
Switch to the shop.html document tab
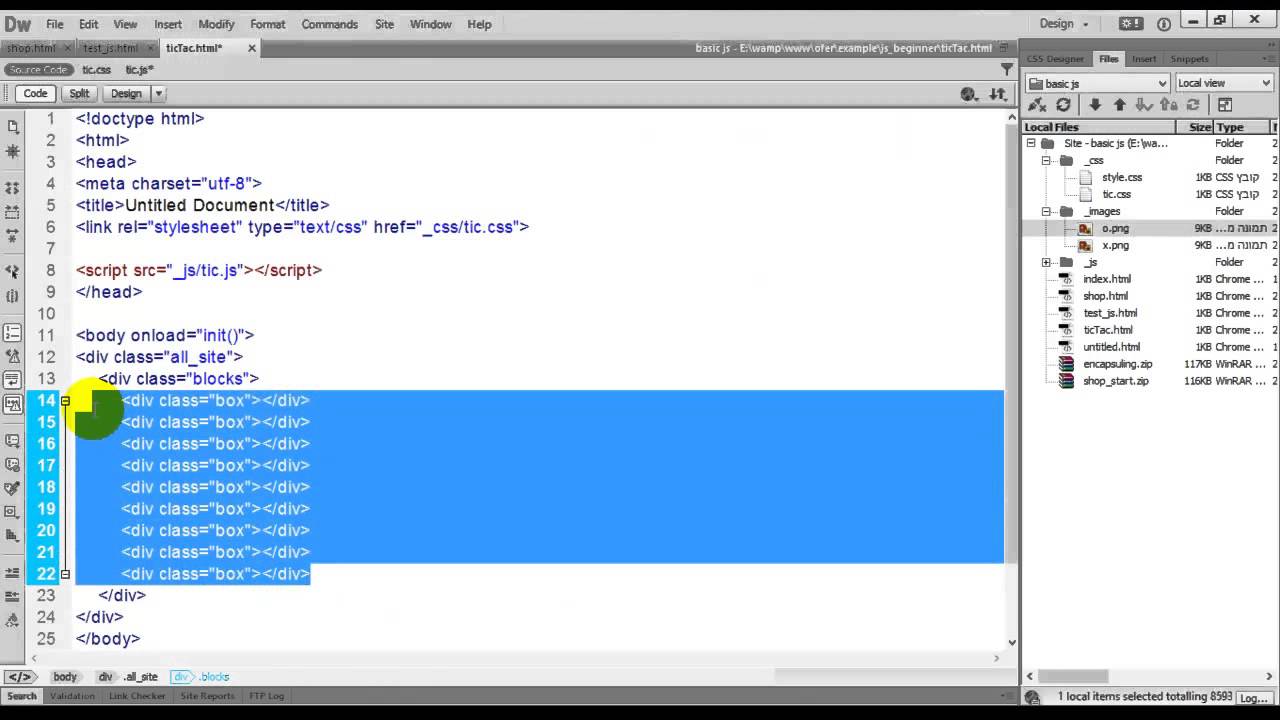point(38,48)
